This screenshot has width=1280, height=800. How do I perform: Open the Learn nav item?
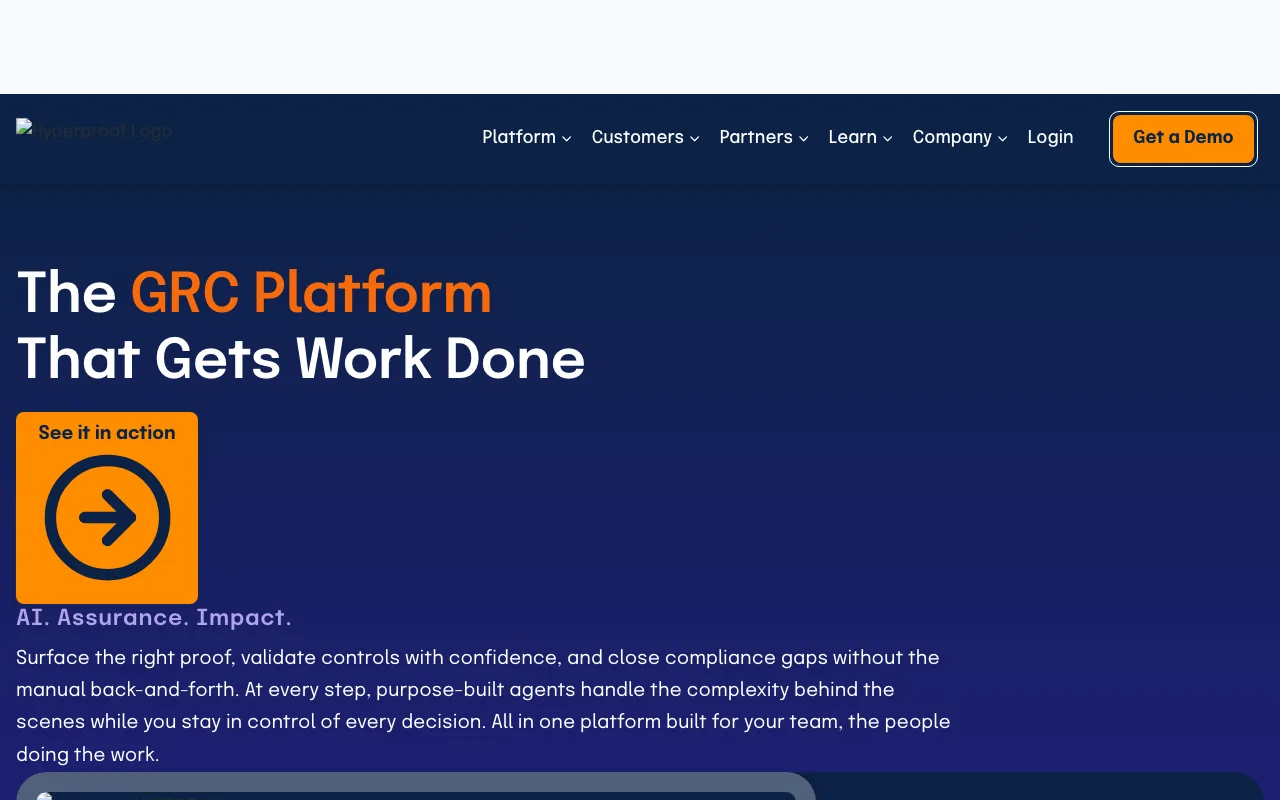click(x=853, y=137)
